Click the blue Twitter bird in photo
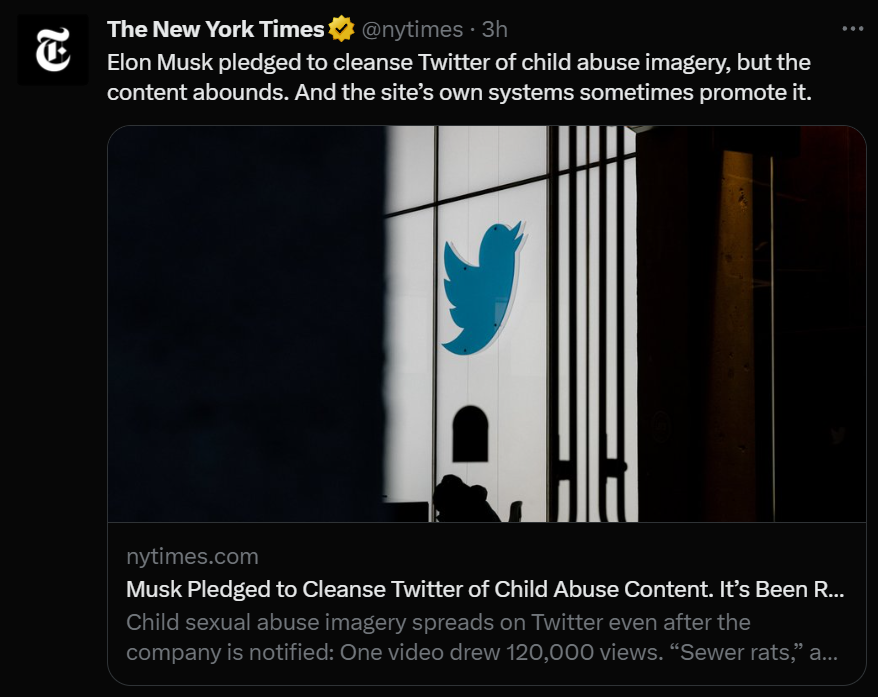This screenshot has width=878, height=697. click(x=484, y=289)
